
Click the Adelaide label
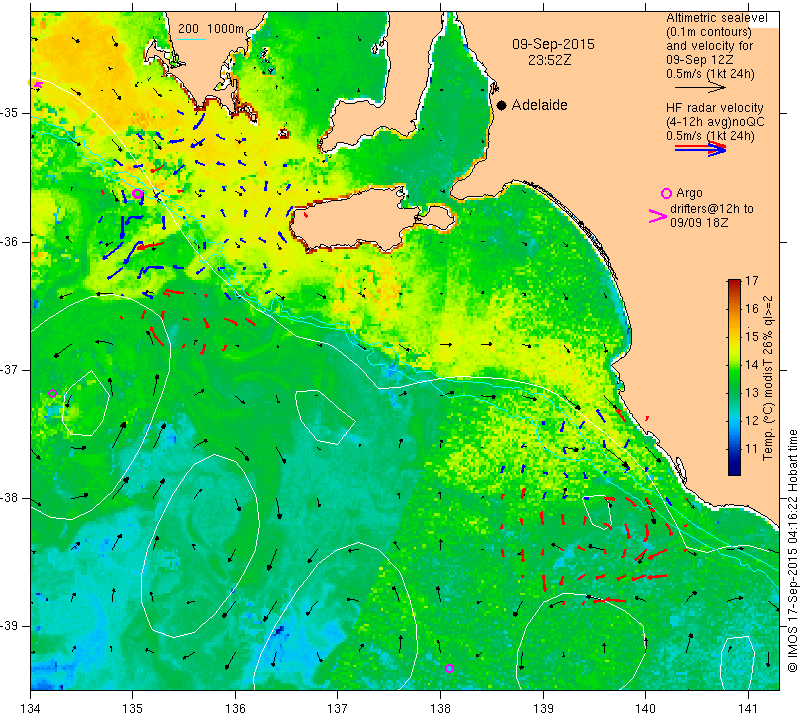point(539,105)
